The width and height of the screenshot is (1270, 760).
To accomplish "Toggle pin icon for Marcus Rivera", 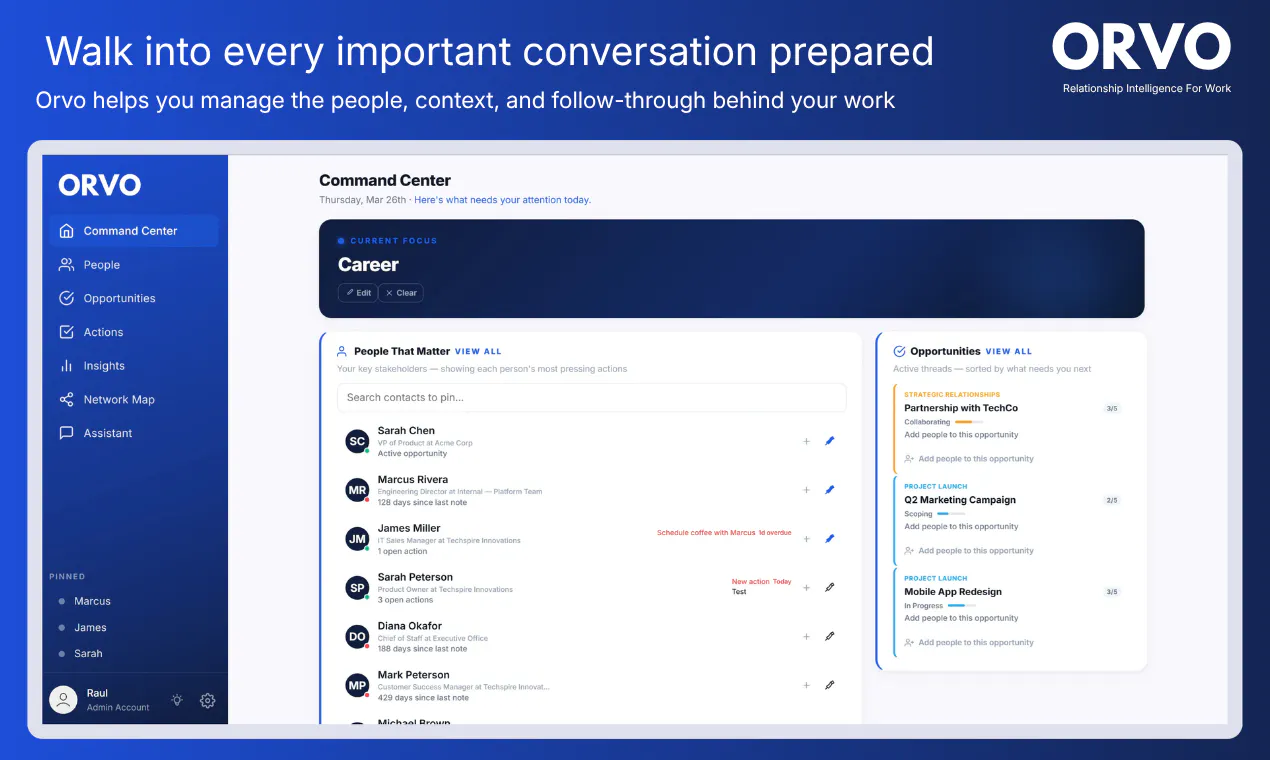I will coord(830,490).
